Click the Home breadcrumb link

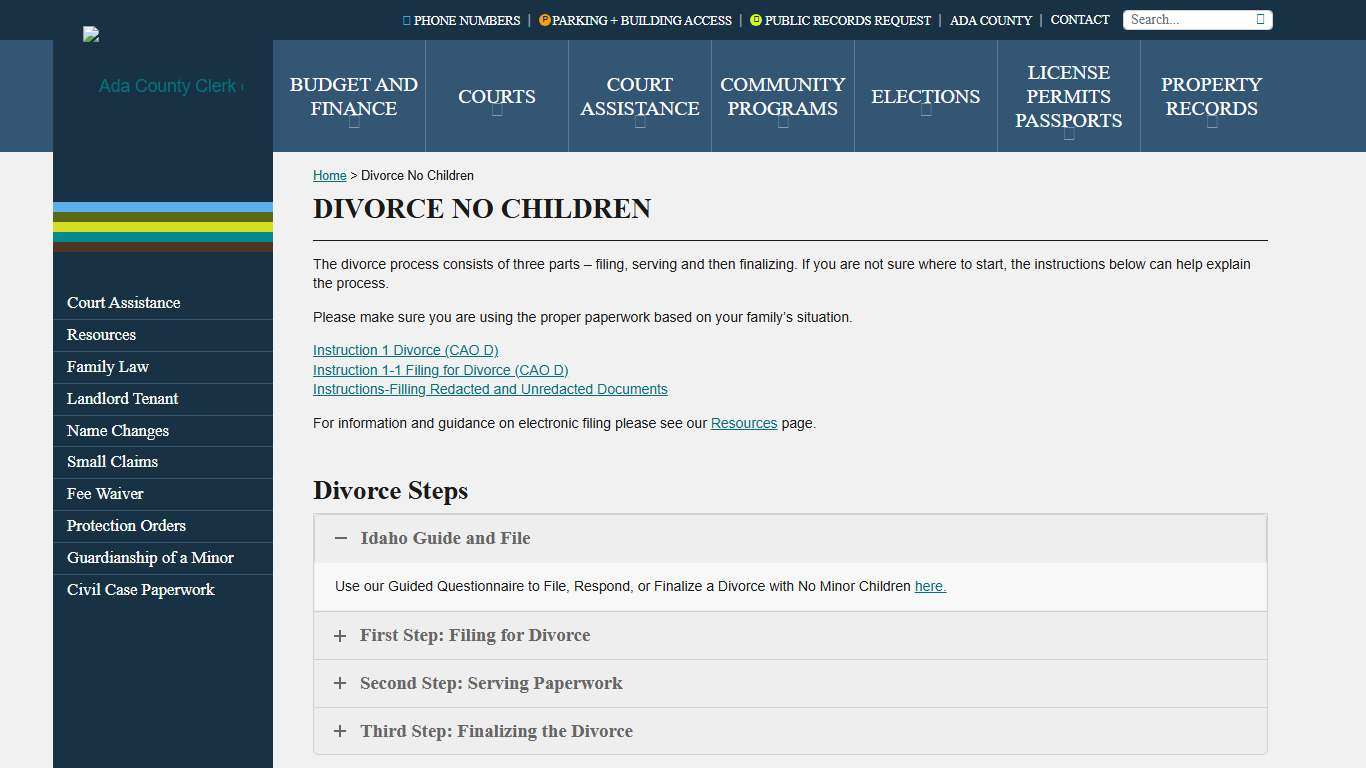coord(329,175)
